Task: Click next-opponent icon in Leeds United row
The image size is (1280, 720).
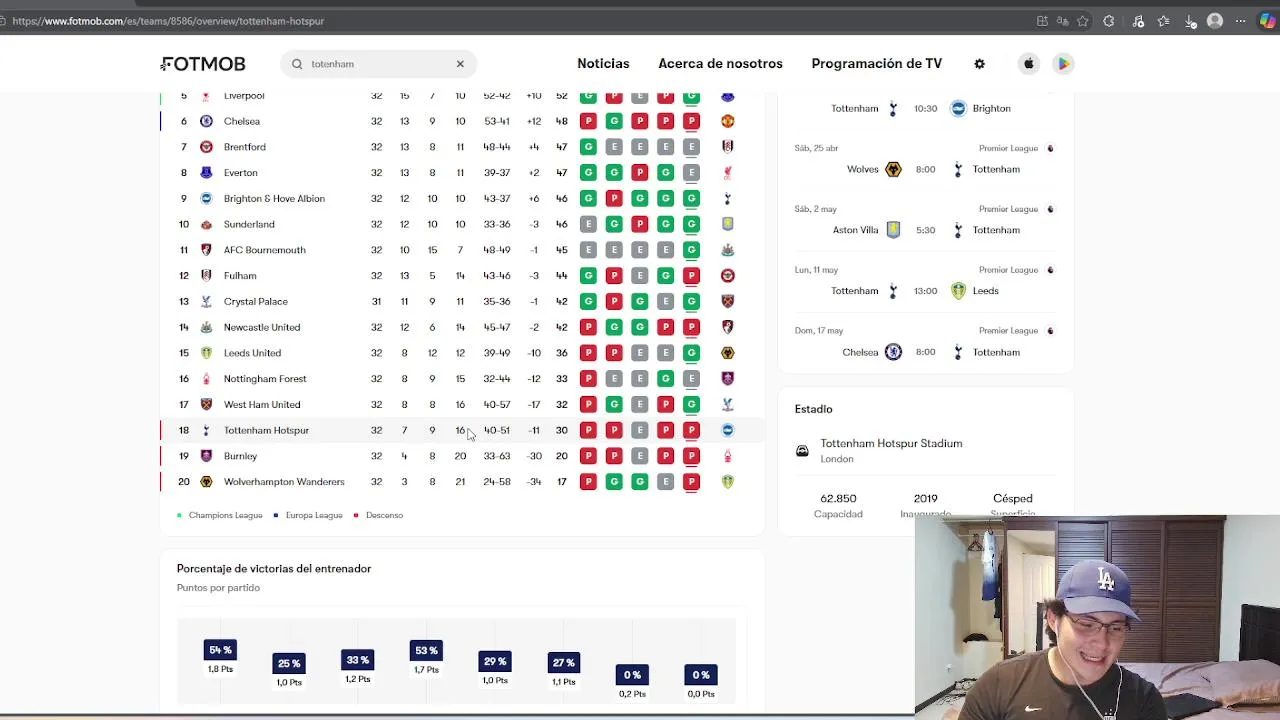Action: (x=727, y=353)
